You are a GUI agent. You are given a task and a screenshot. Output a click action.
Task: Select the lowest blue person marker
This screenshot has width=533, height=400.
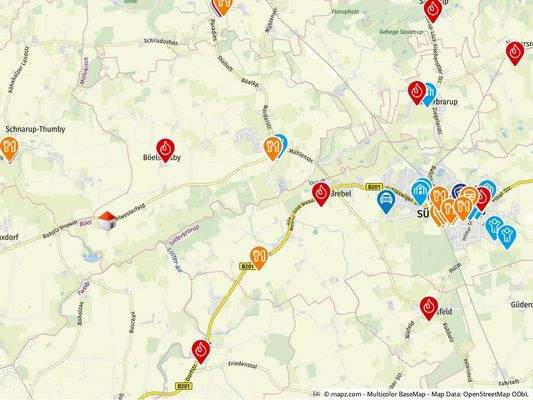[507, 237]
